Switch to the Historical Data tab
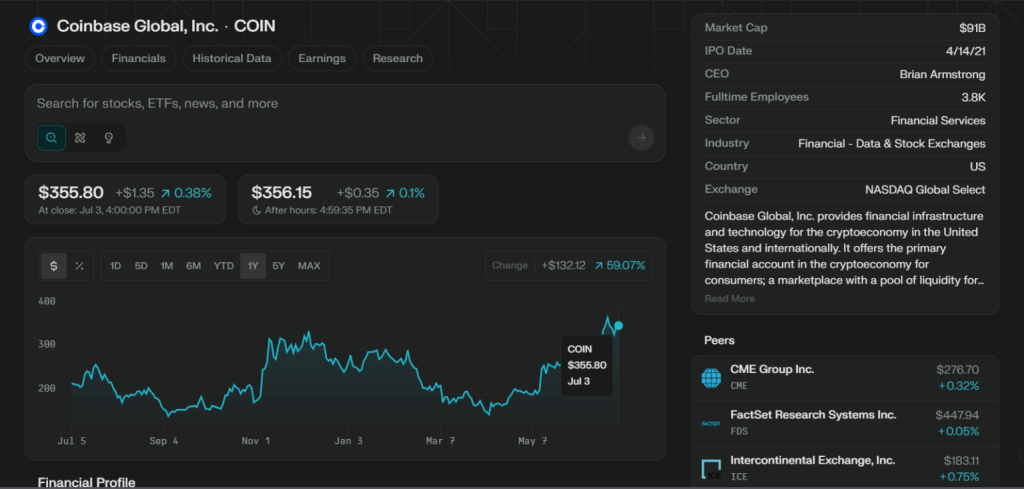This screenshot has width=1024, height=489. pyautogui.click(x=231, y=58)
